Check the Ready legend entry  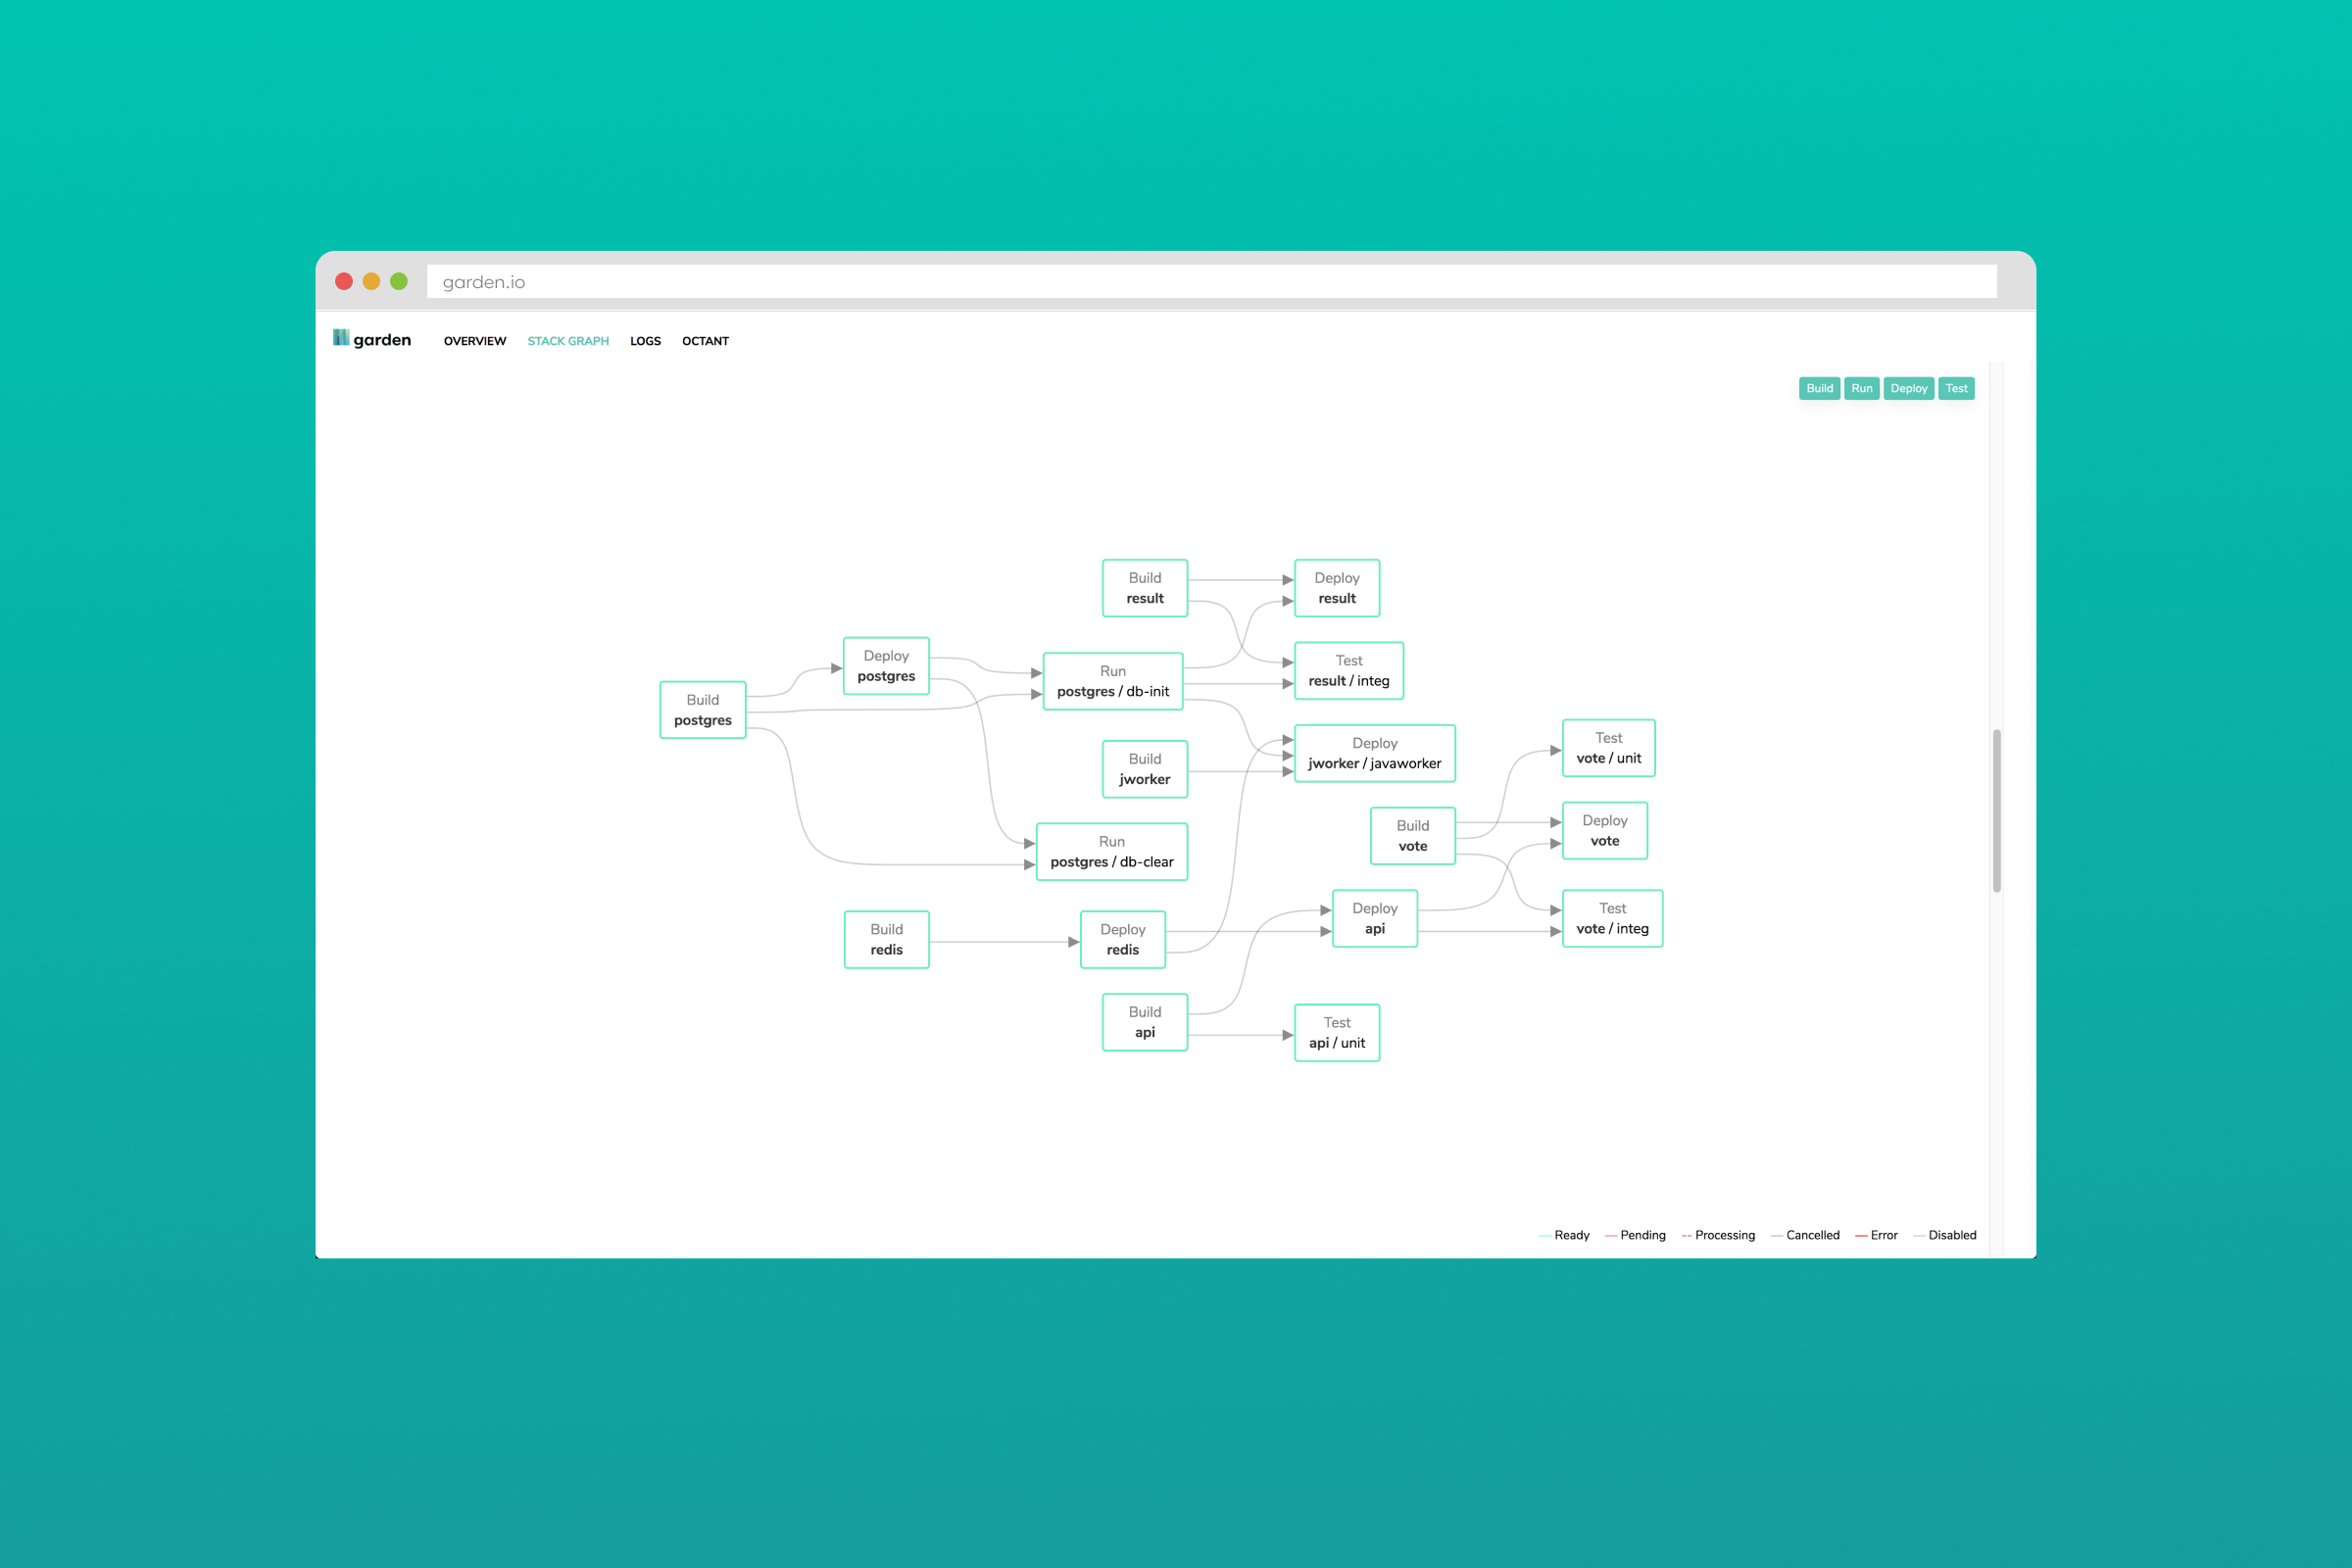point(1564,1235)
